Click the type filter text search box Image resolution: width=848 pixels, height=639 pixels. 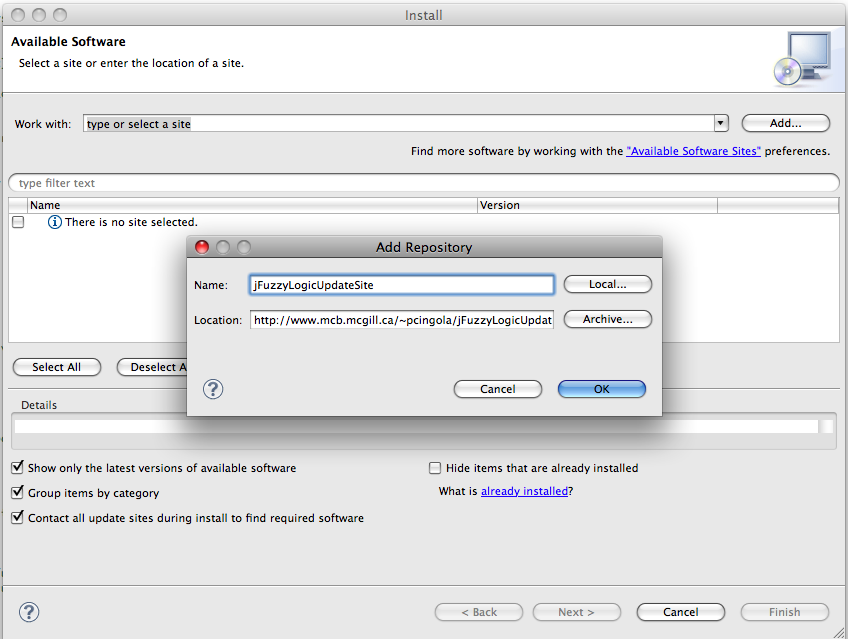click(x=423, y=183)
